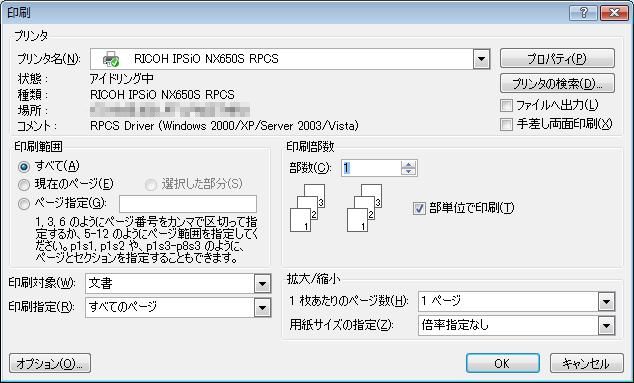Click the プリンタの検索(D)... button
The width and height of the screenshot is (634, 383).
coord(557,83)
